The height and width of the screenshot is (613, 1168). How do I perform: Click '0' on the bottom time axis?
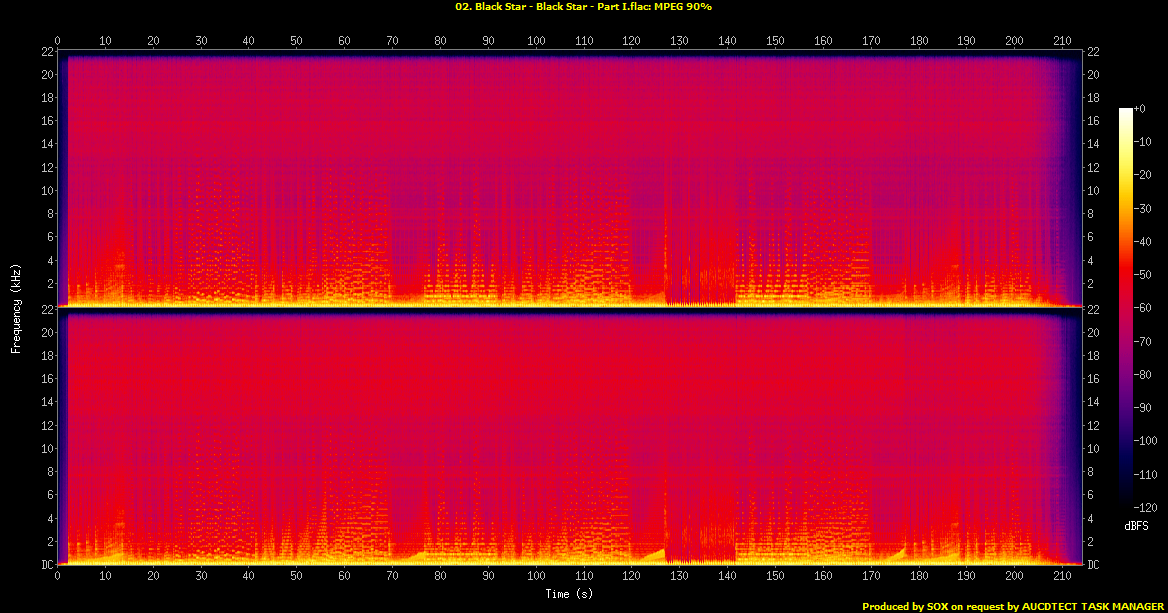tap(57, 576)
